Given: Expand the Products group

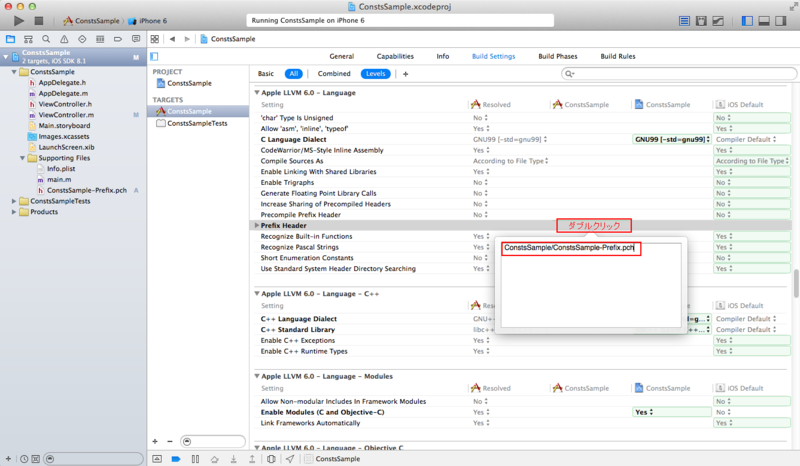Looking at the screenshot, I should [14, 212].
